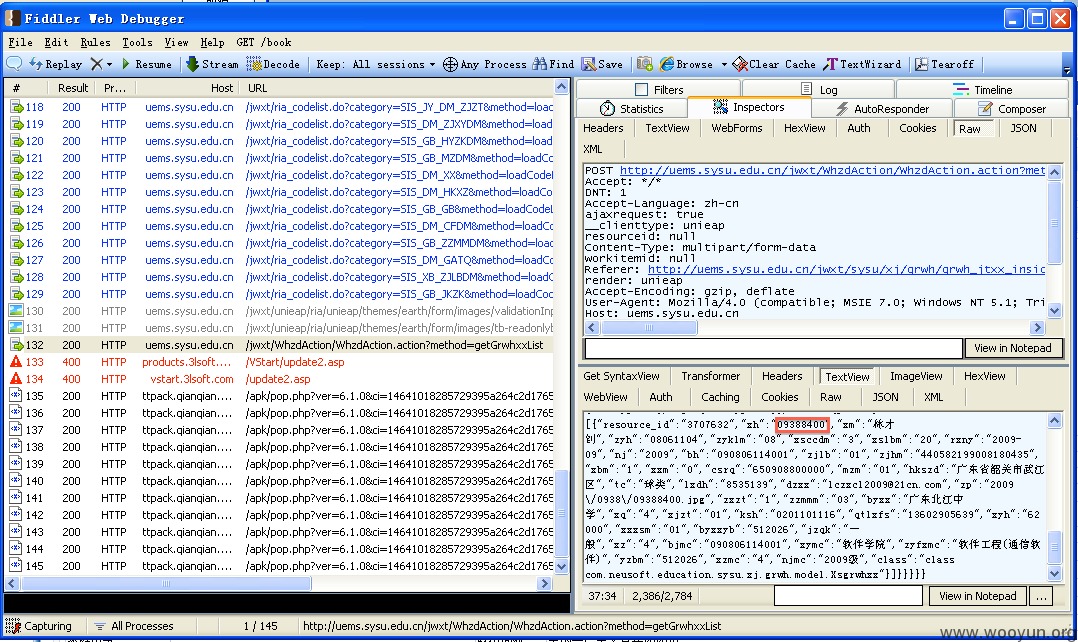
Task: Open the Browse dropdown arrow
Action: [724, 65]
